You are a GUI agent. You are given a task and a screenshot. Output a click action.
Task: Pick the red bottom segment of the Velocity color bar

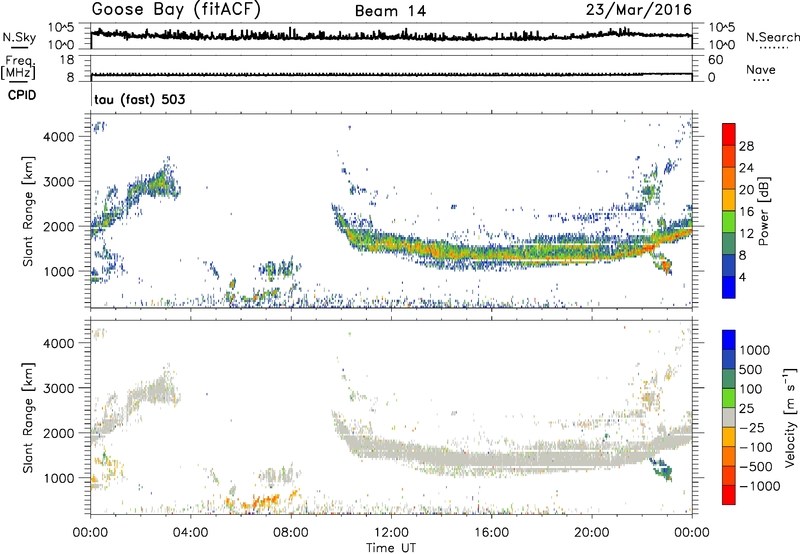click(729, 495)
